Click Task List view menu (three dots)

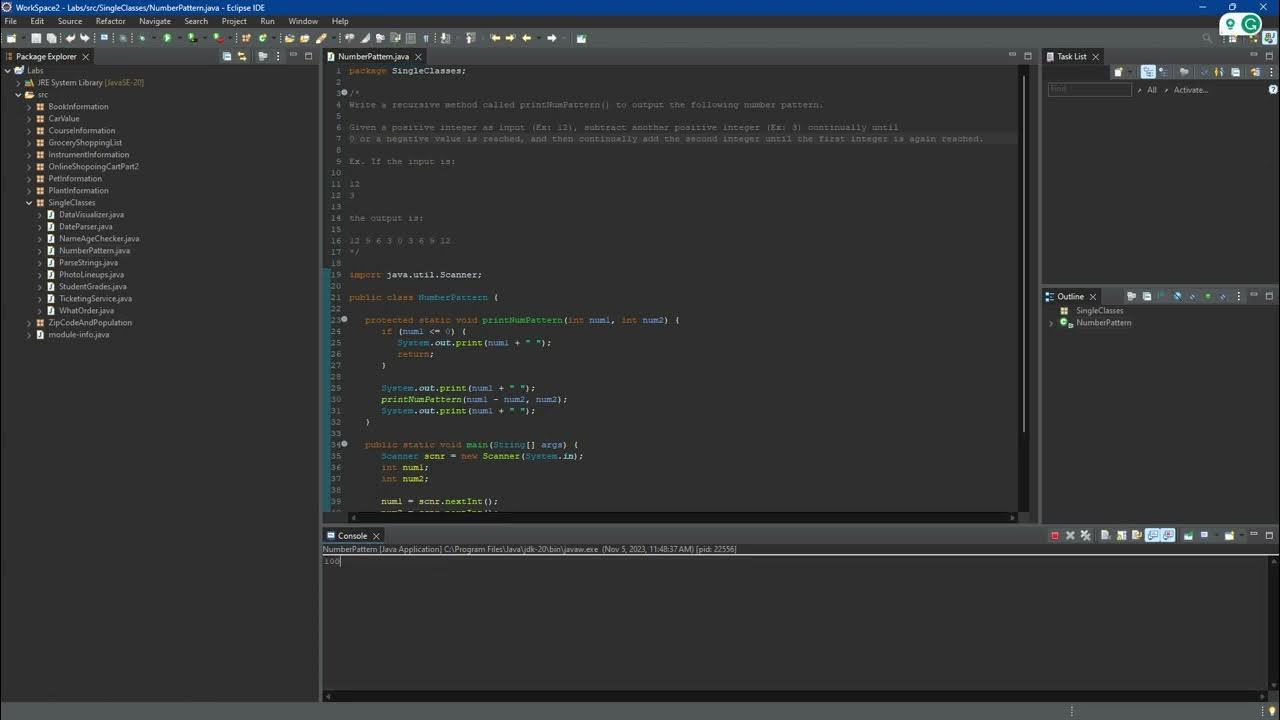click(1272, 72)
